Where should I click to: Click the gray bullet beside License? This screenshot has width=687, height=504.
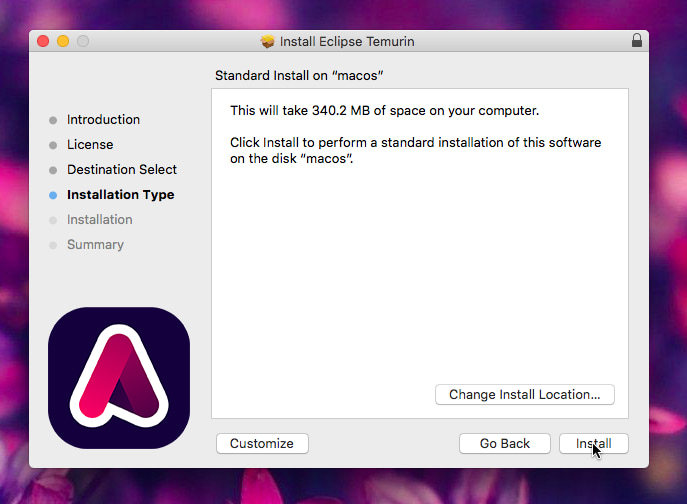click(53, 146)
